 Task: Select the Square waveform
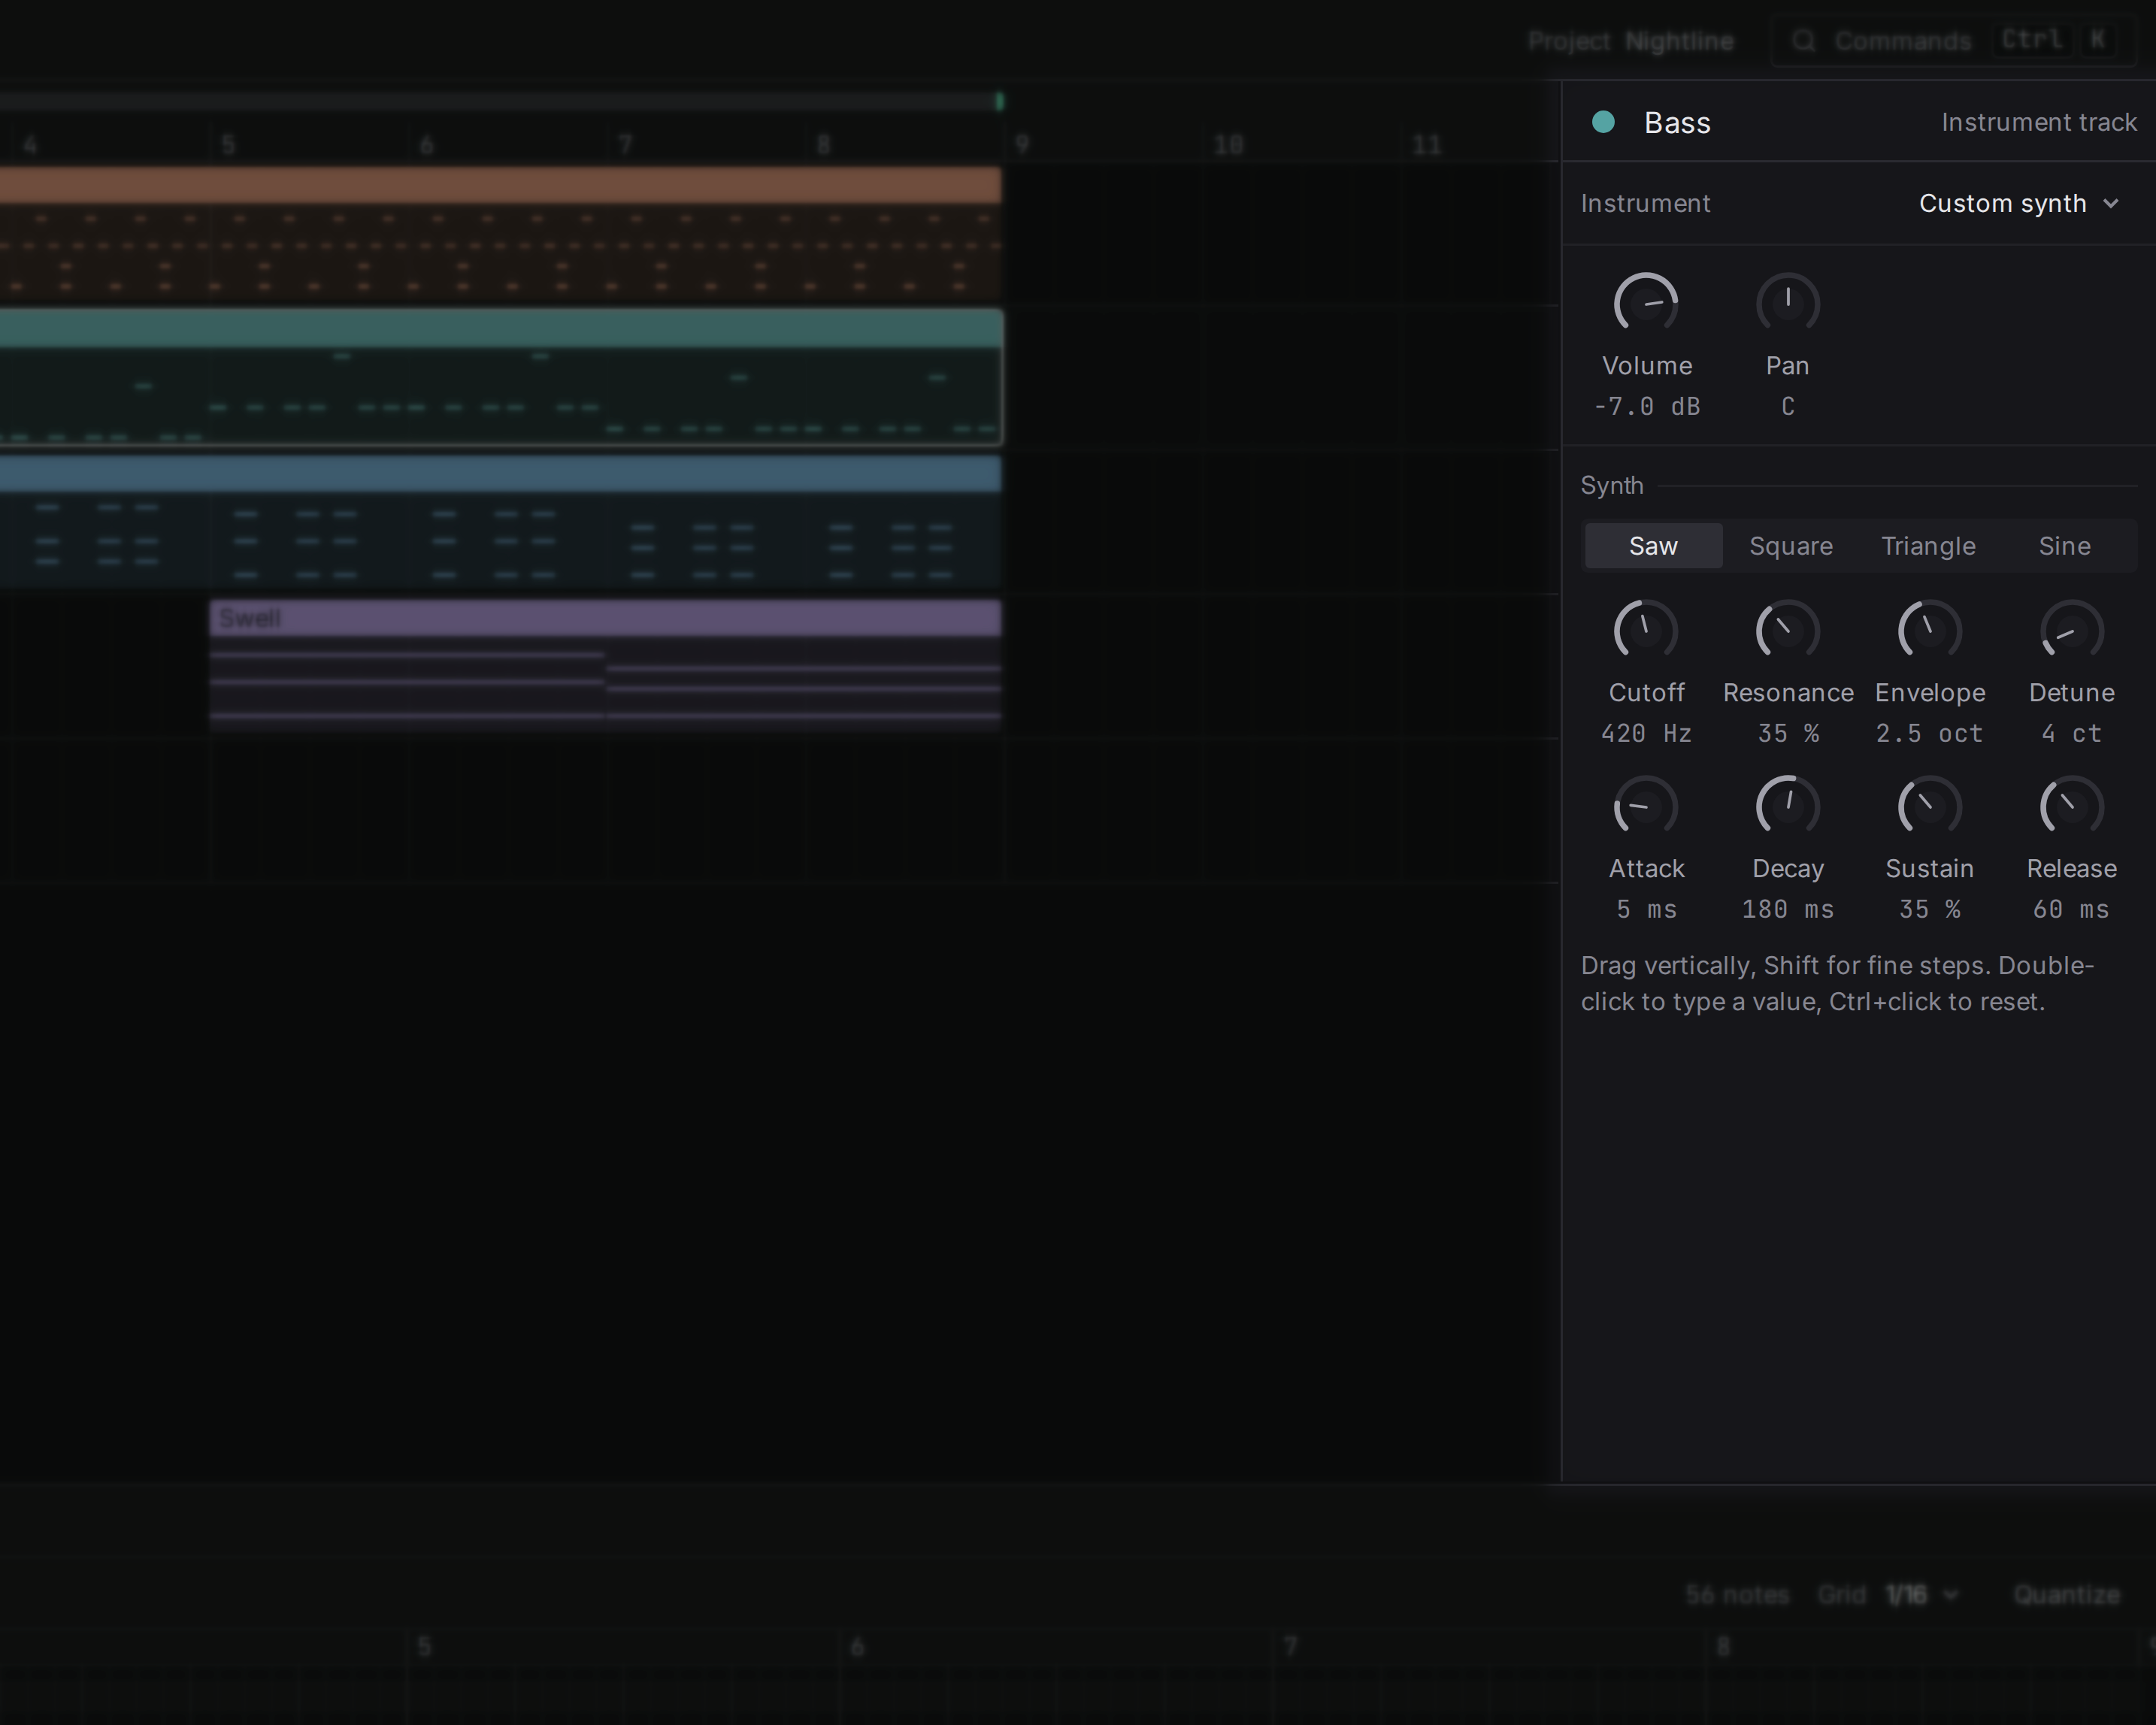click(1791, 546)
